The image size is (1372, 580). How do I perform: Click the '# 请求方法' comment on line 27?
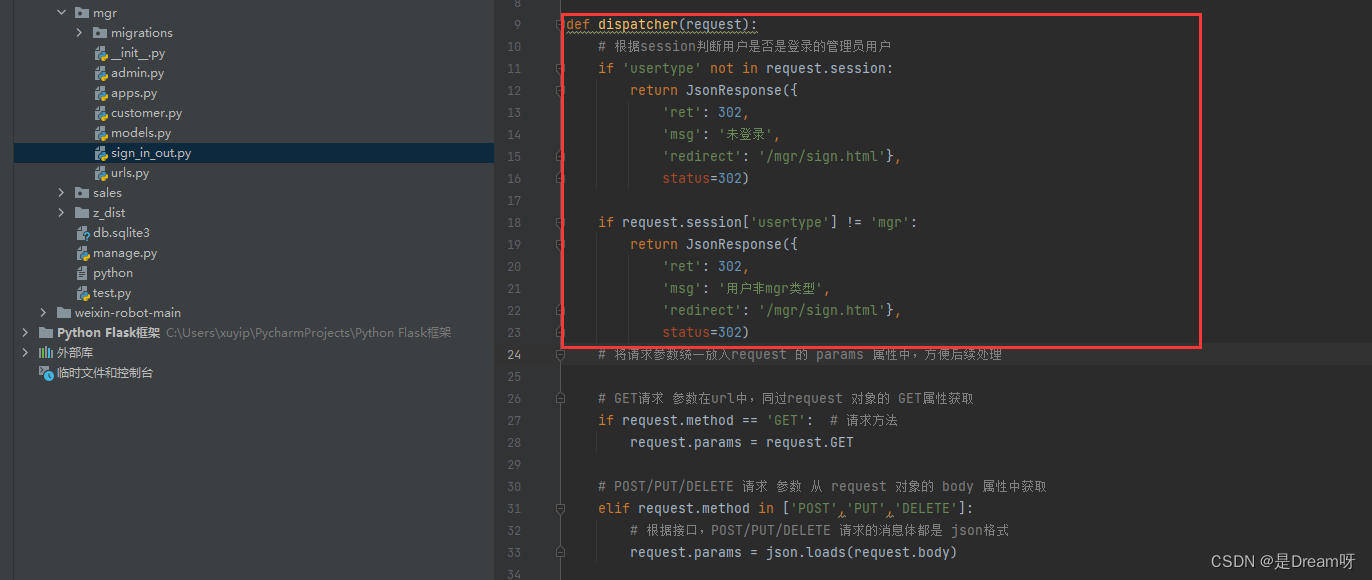(864, 421)
